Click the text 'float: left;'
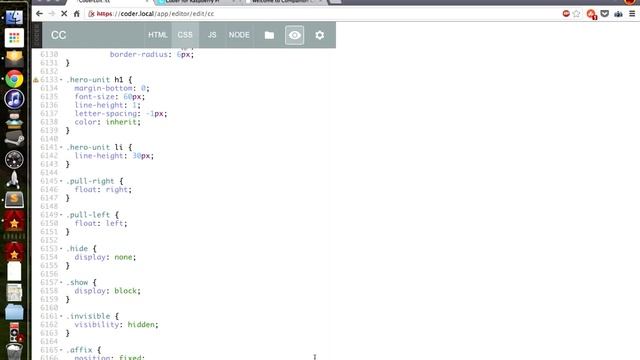The image size is (640, 360). [x=101, y=223]
